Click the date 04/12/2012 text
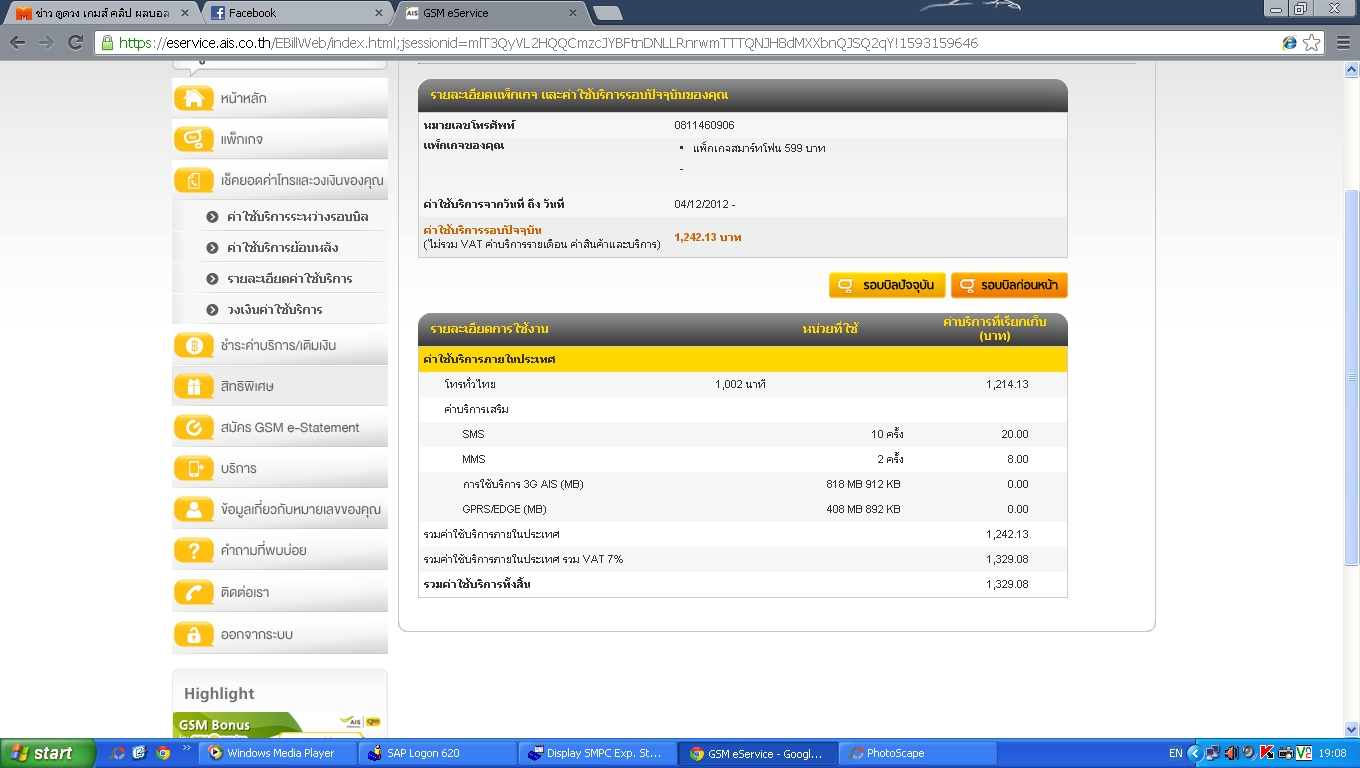This screenshot has height=768, width=1360. pos(704,204)
